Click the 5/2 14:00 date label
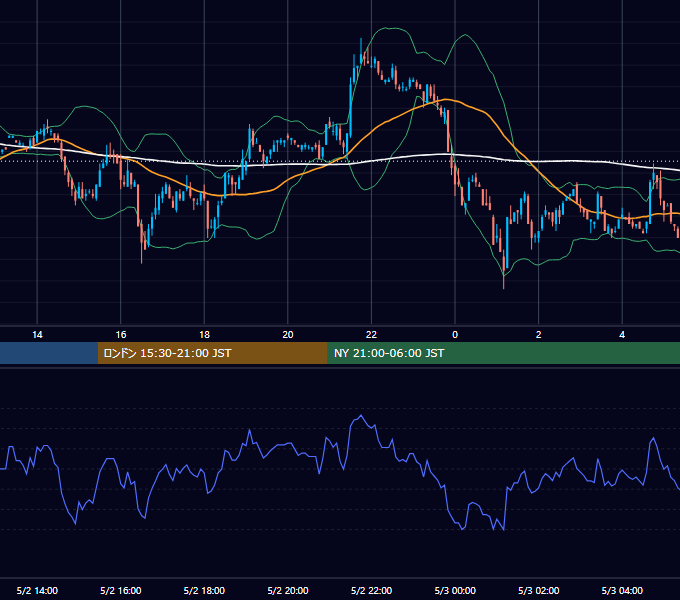 (37, 590)
